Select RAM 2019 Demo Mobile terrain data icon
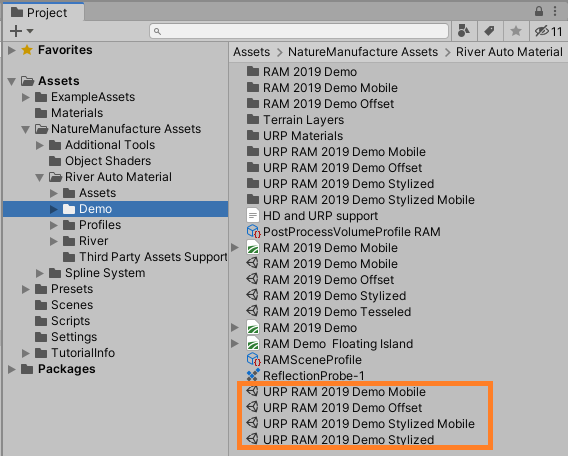This screenshot has width=568, height=456. 253,247
